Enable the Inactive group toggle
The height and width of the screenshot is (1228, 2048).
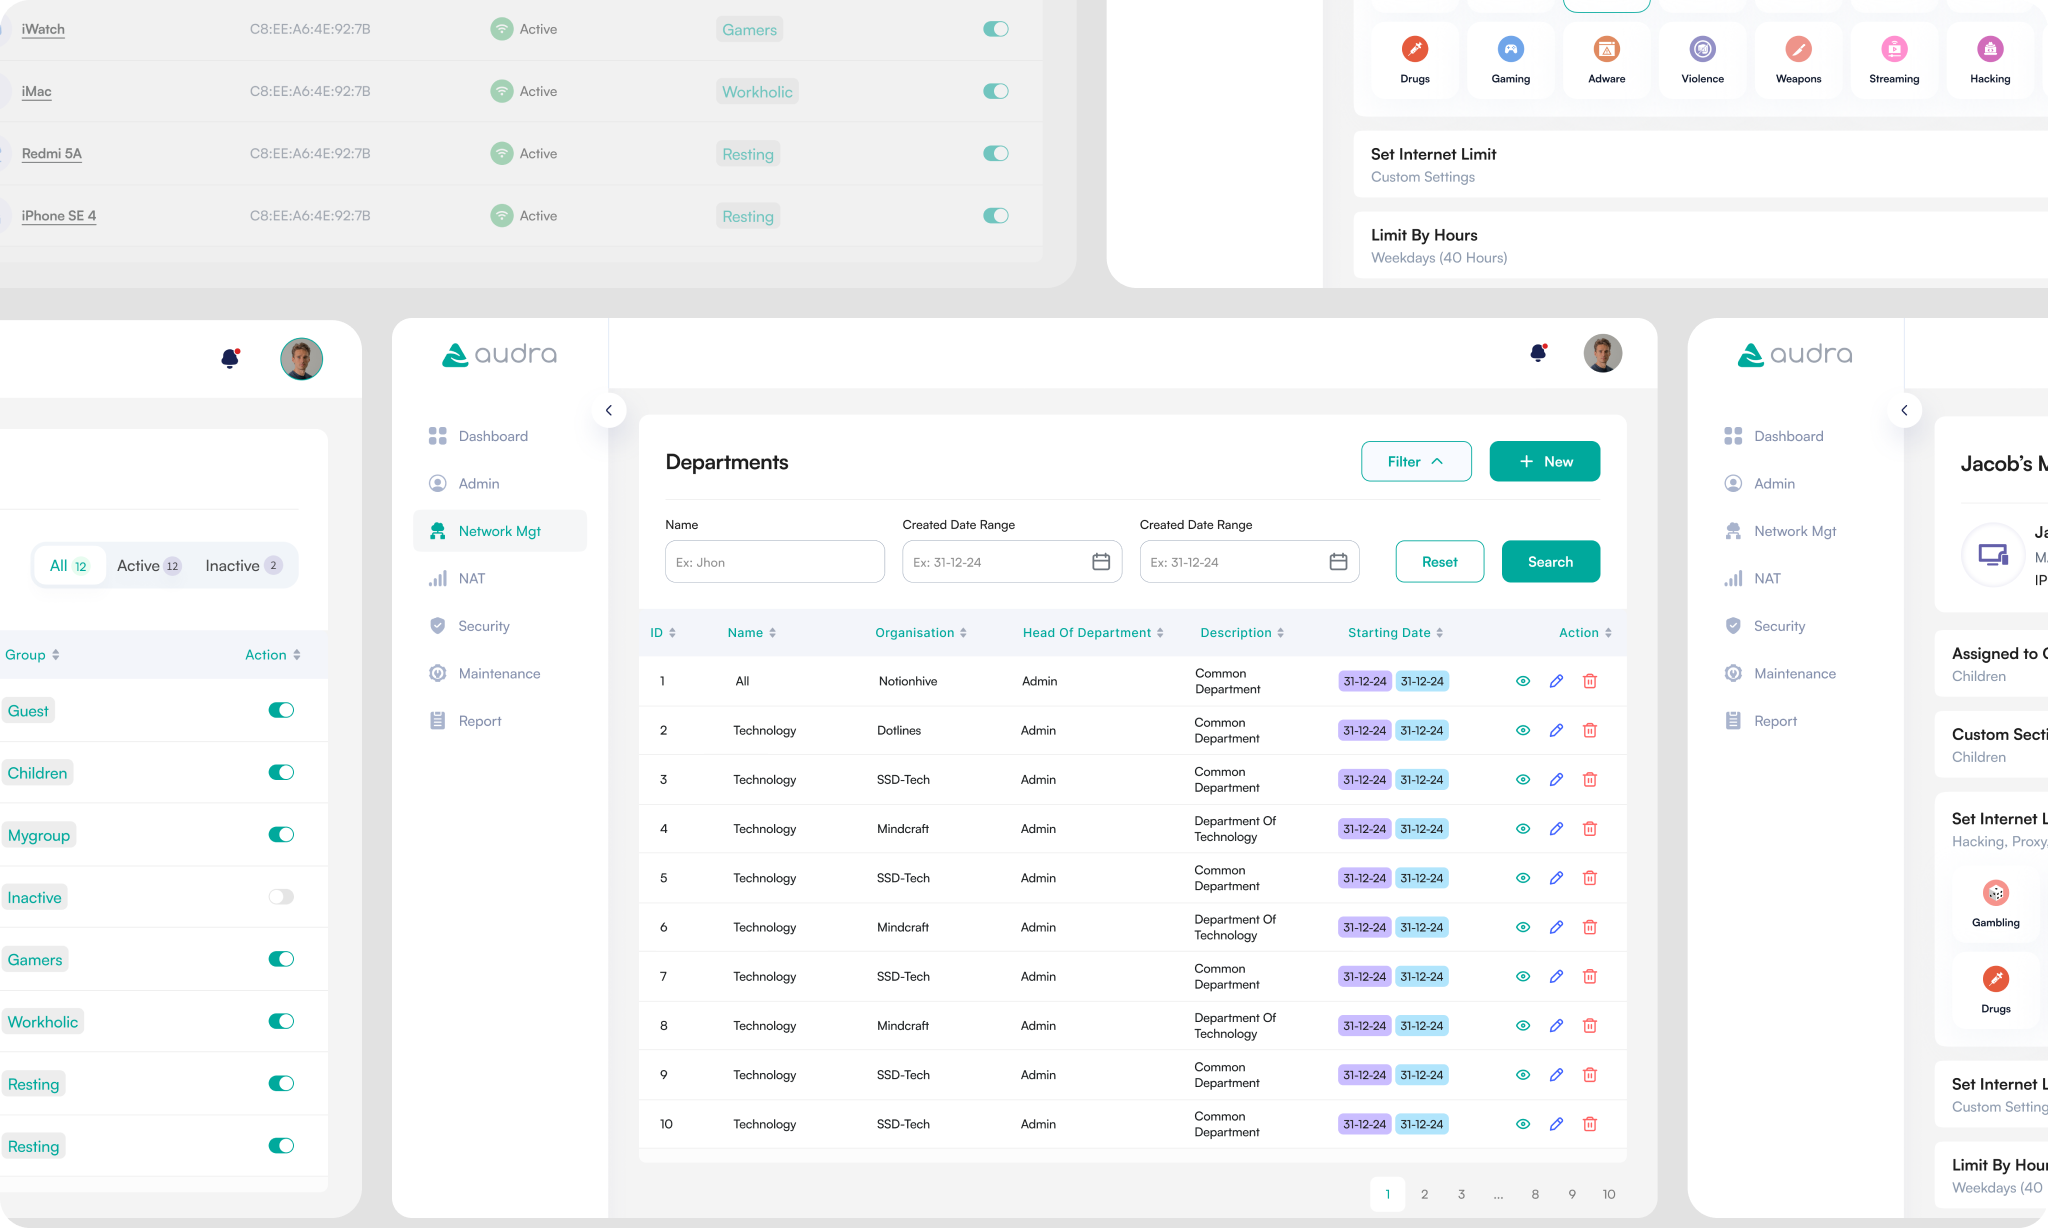(281, 897)
